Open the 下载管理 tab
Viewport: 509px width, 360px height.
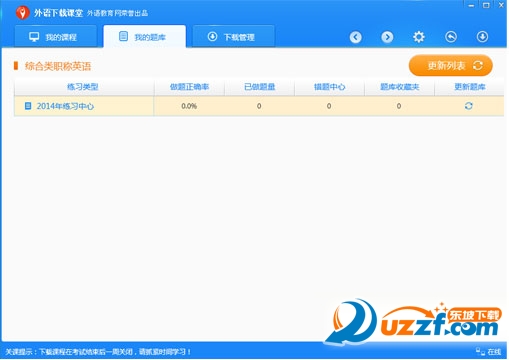[x=234, y=36]
